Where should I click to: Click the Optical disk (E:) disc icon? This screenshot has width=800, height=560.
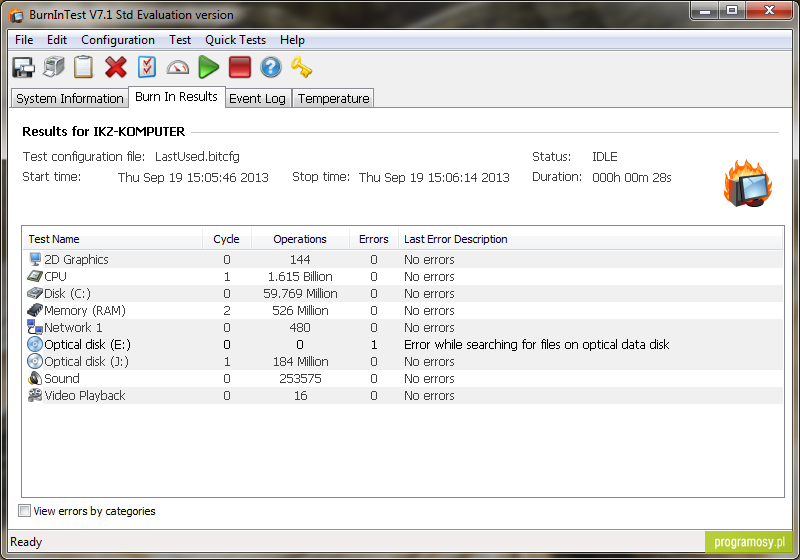(x=35, y=344)
